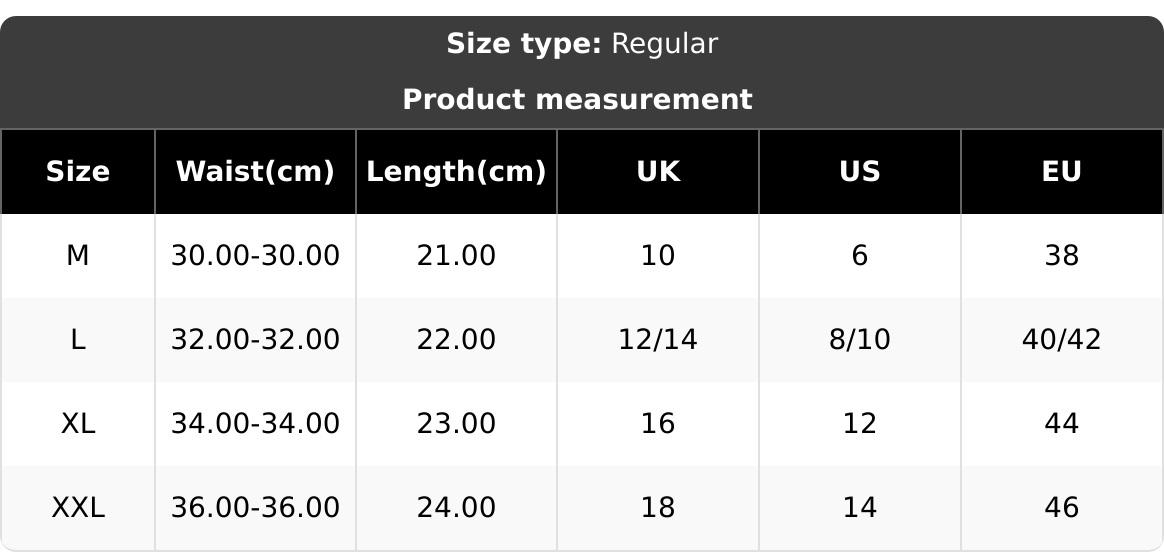Click the XL size cell
The height and width of the screenshot is (552, 1164).
(x=78, y=424)
